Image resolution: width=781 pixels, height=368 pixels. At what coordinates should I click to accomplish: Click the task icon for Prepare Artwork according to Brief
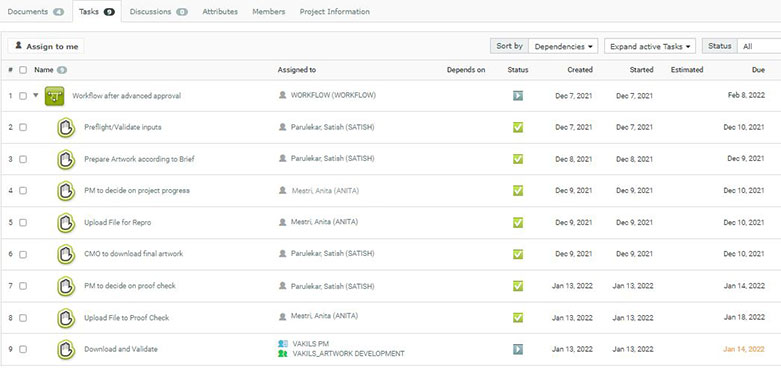[66, 159]
